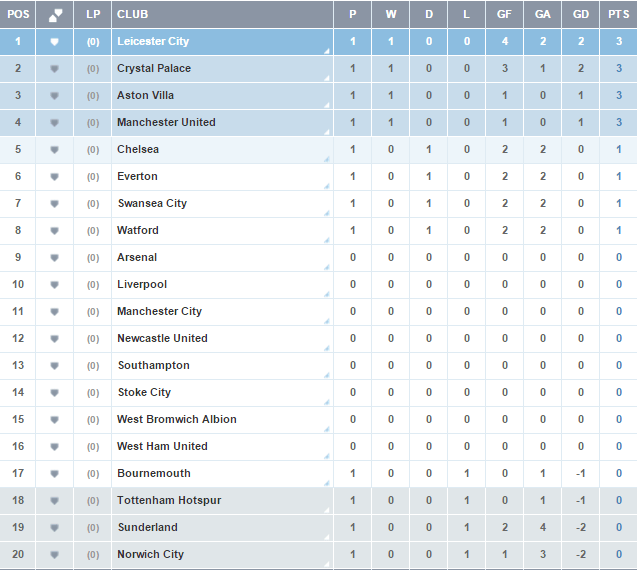Image resolution: width=637 pixels, height=570 pixels.
Task: Click the position movement arrows header icon
Action: 55,15
